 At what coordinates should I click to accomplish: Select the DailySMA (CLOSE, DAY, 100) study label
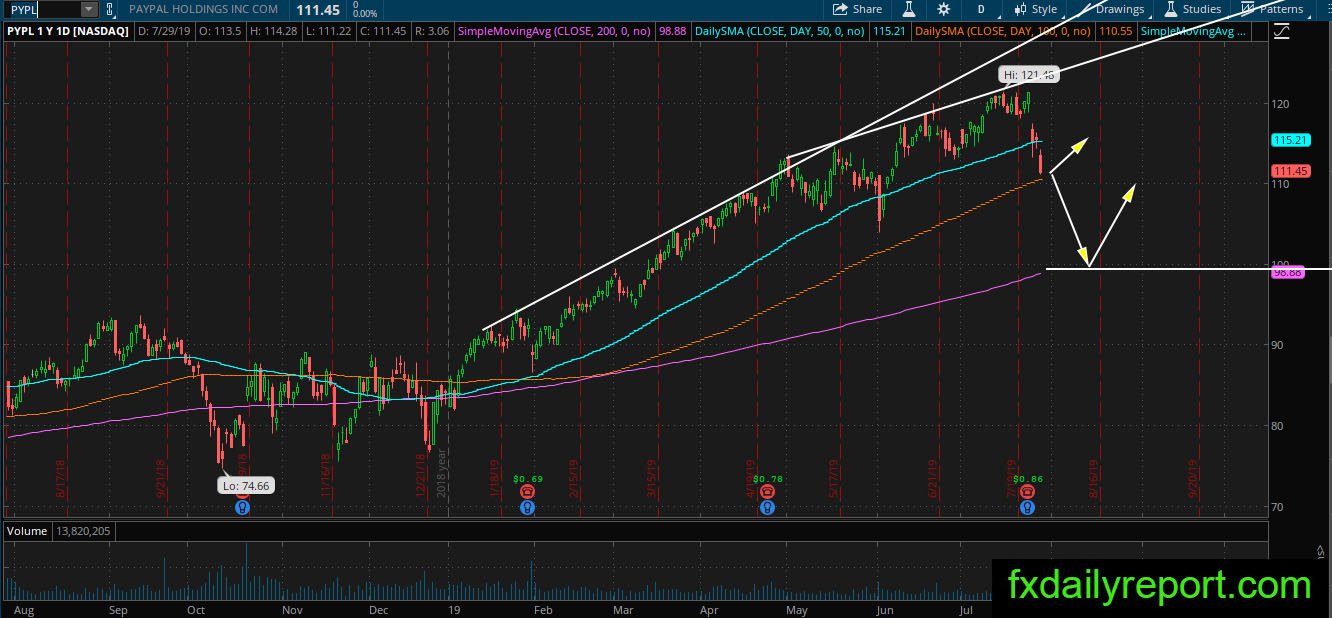coord(1004,32)
